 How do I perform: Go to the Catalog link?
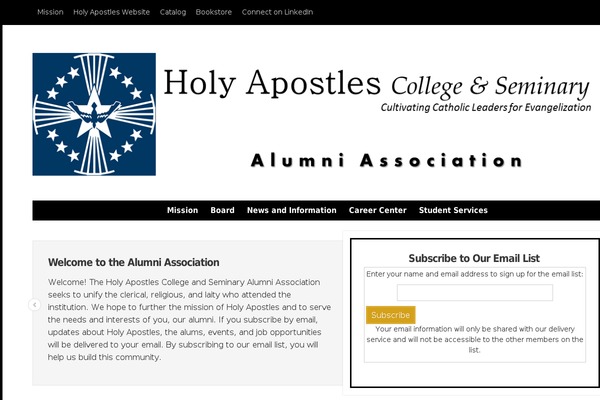173,12
